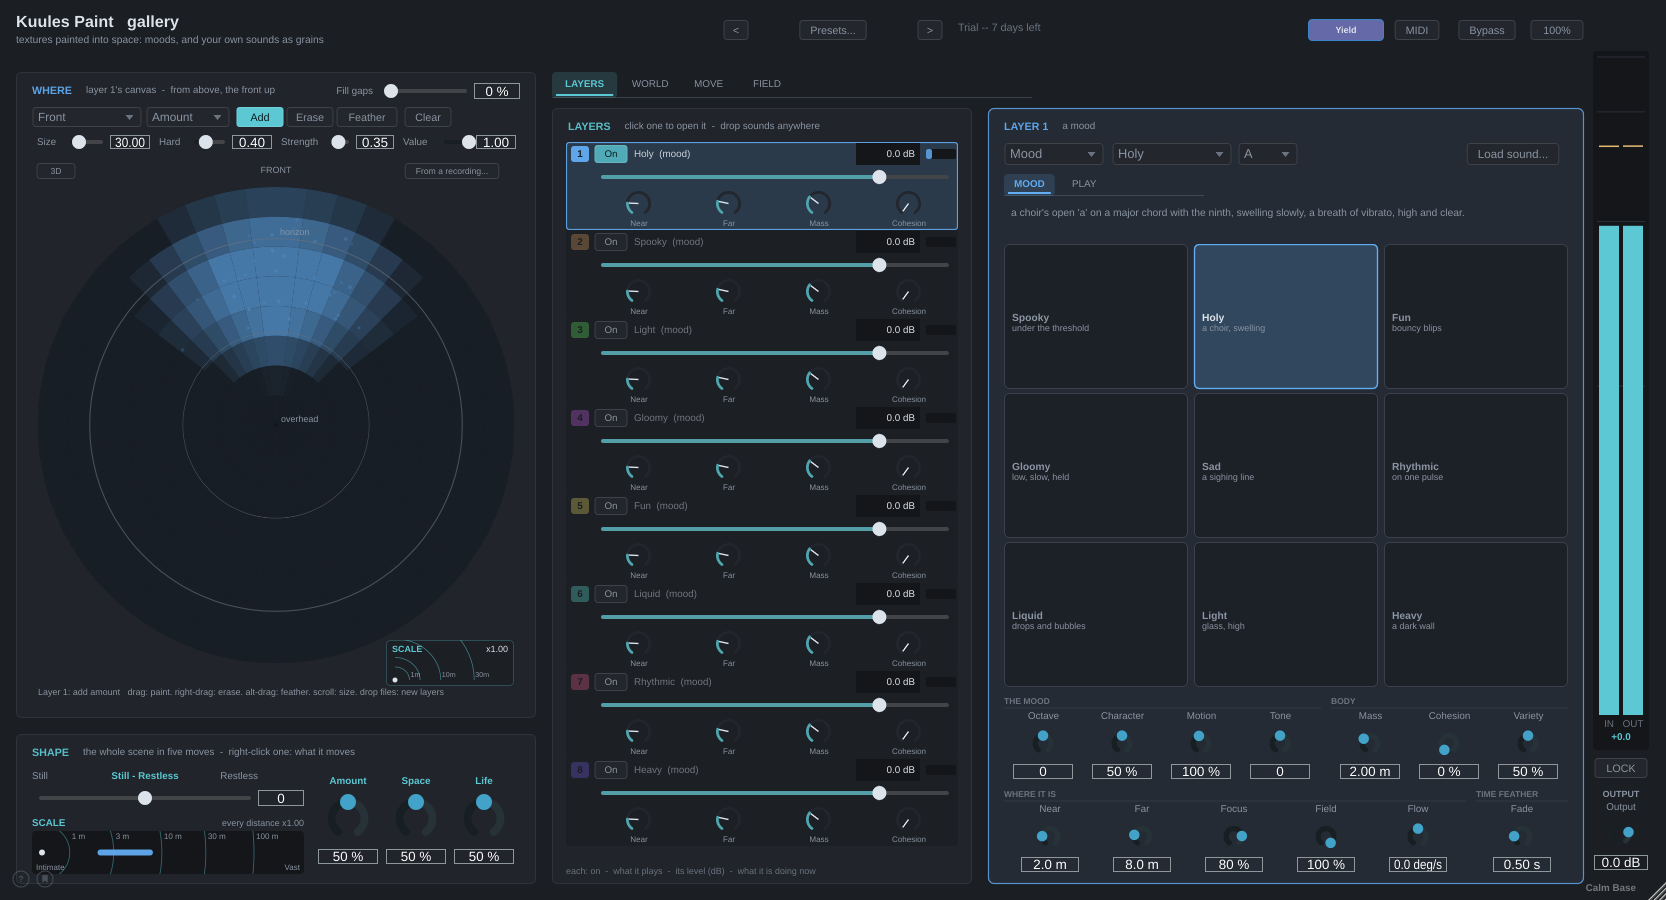
Task: Click the Load sound... button
Action: click(x=1513, y=154)
